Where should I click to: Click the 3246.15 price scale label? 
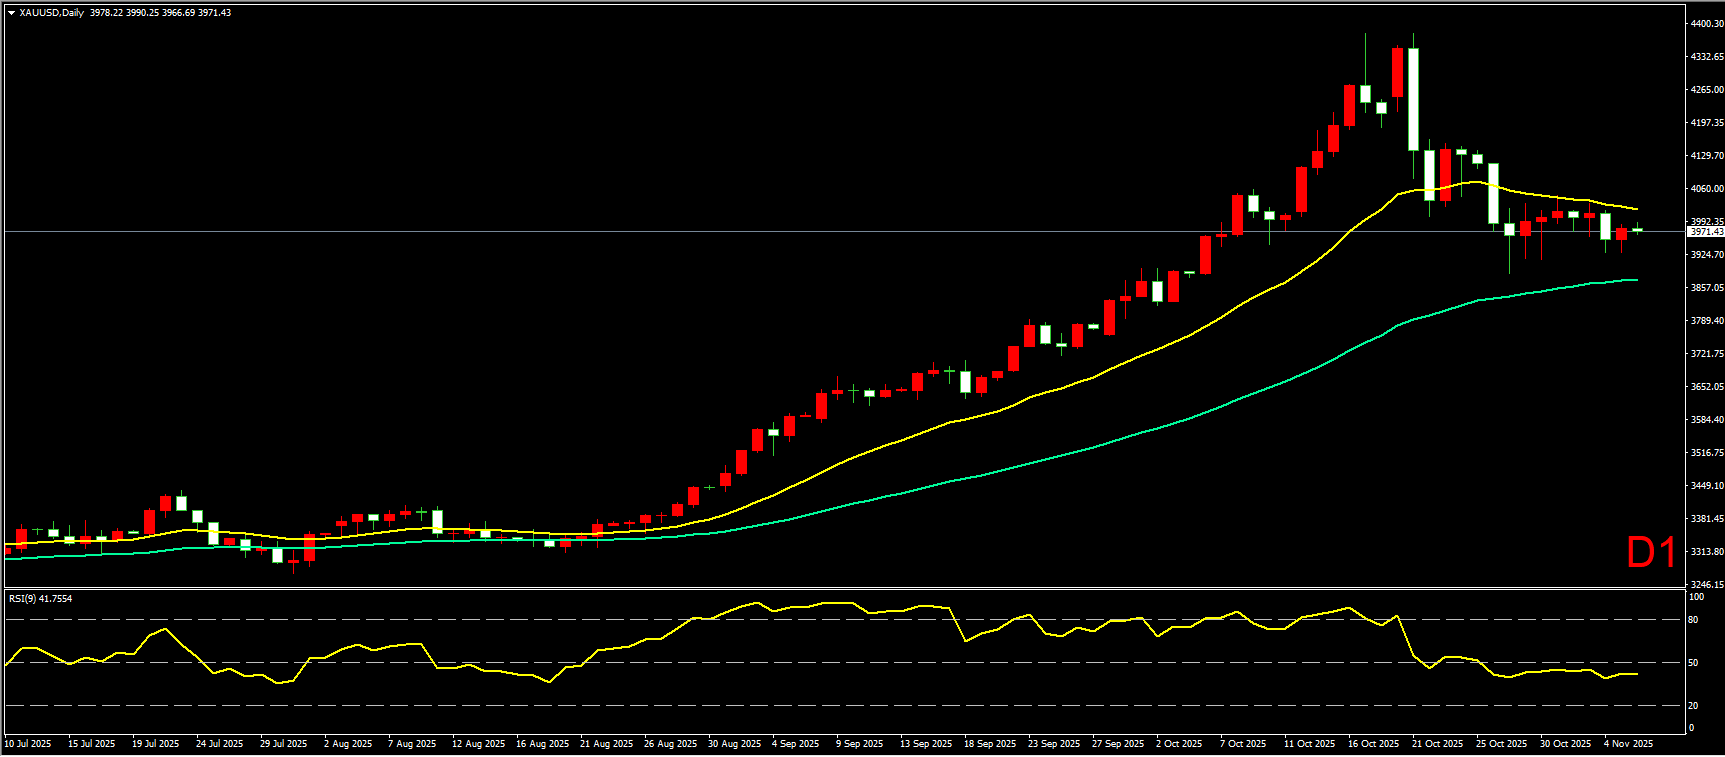click(1706, 584)
